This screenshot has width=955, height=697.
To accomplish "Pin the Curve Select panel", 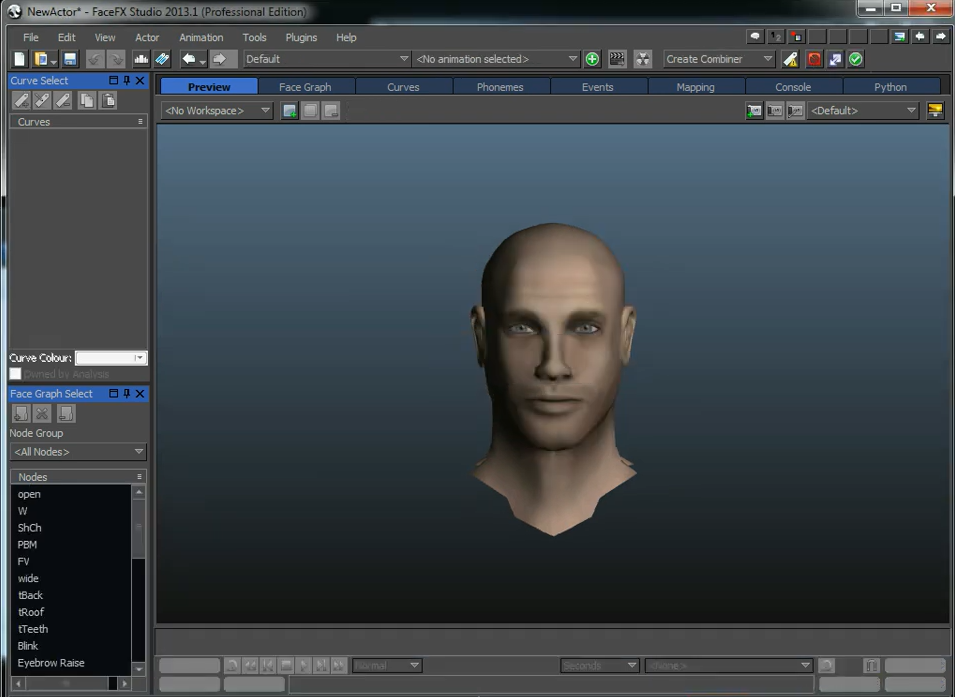I will point(125,80).
